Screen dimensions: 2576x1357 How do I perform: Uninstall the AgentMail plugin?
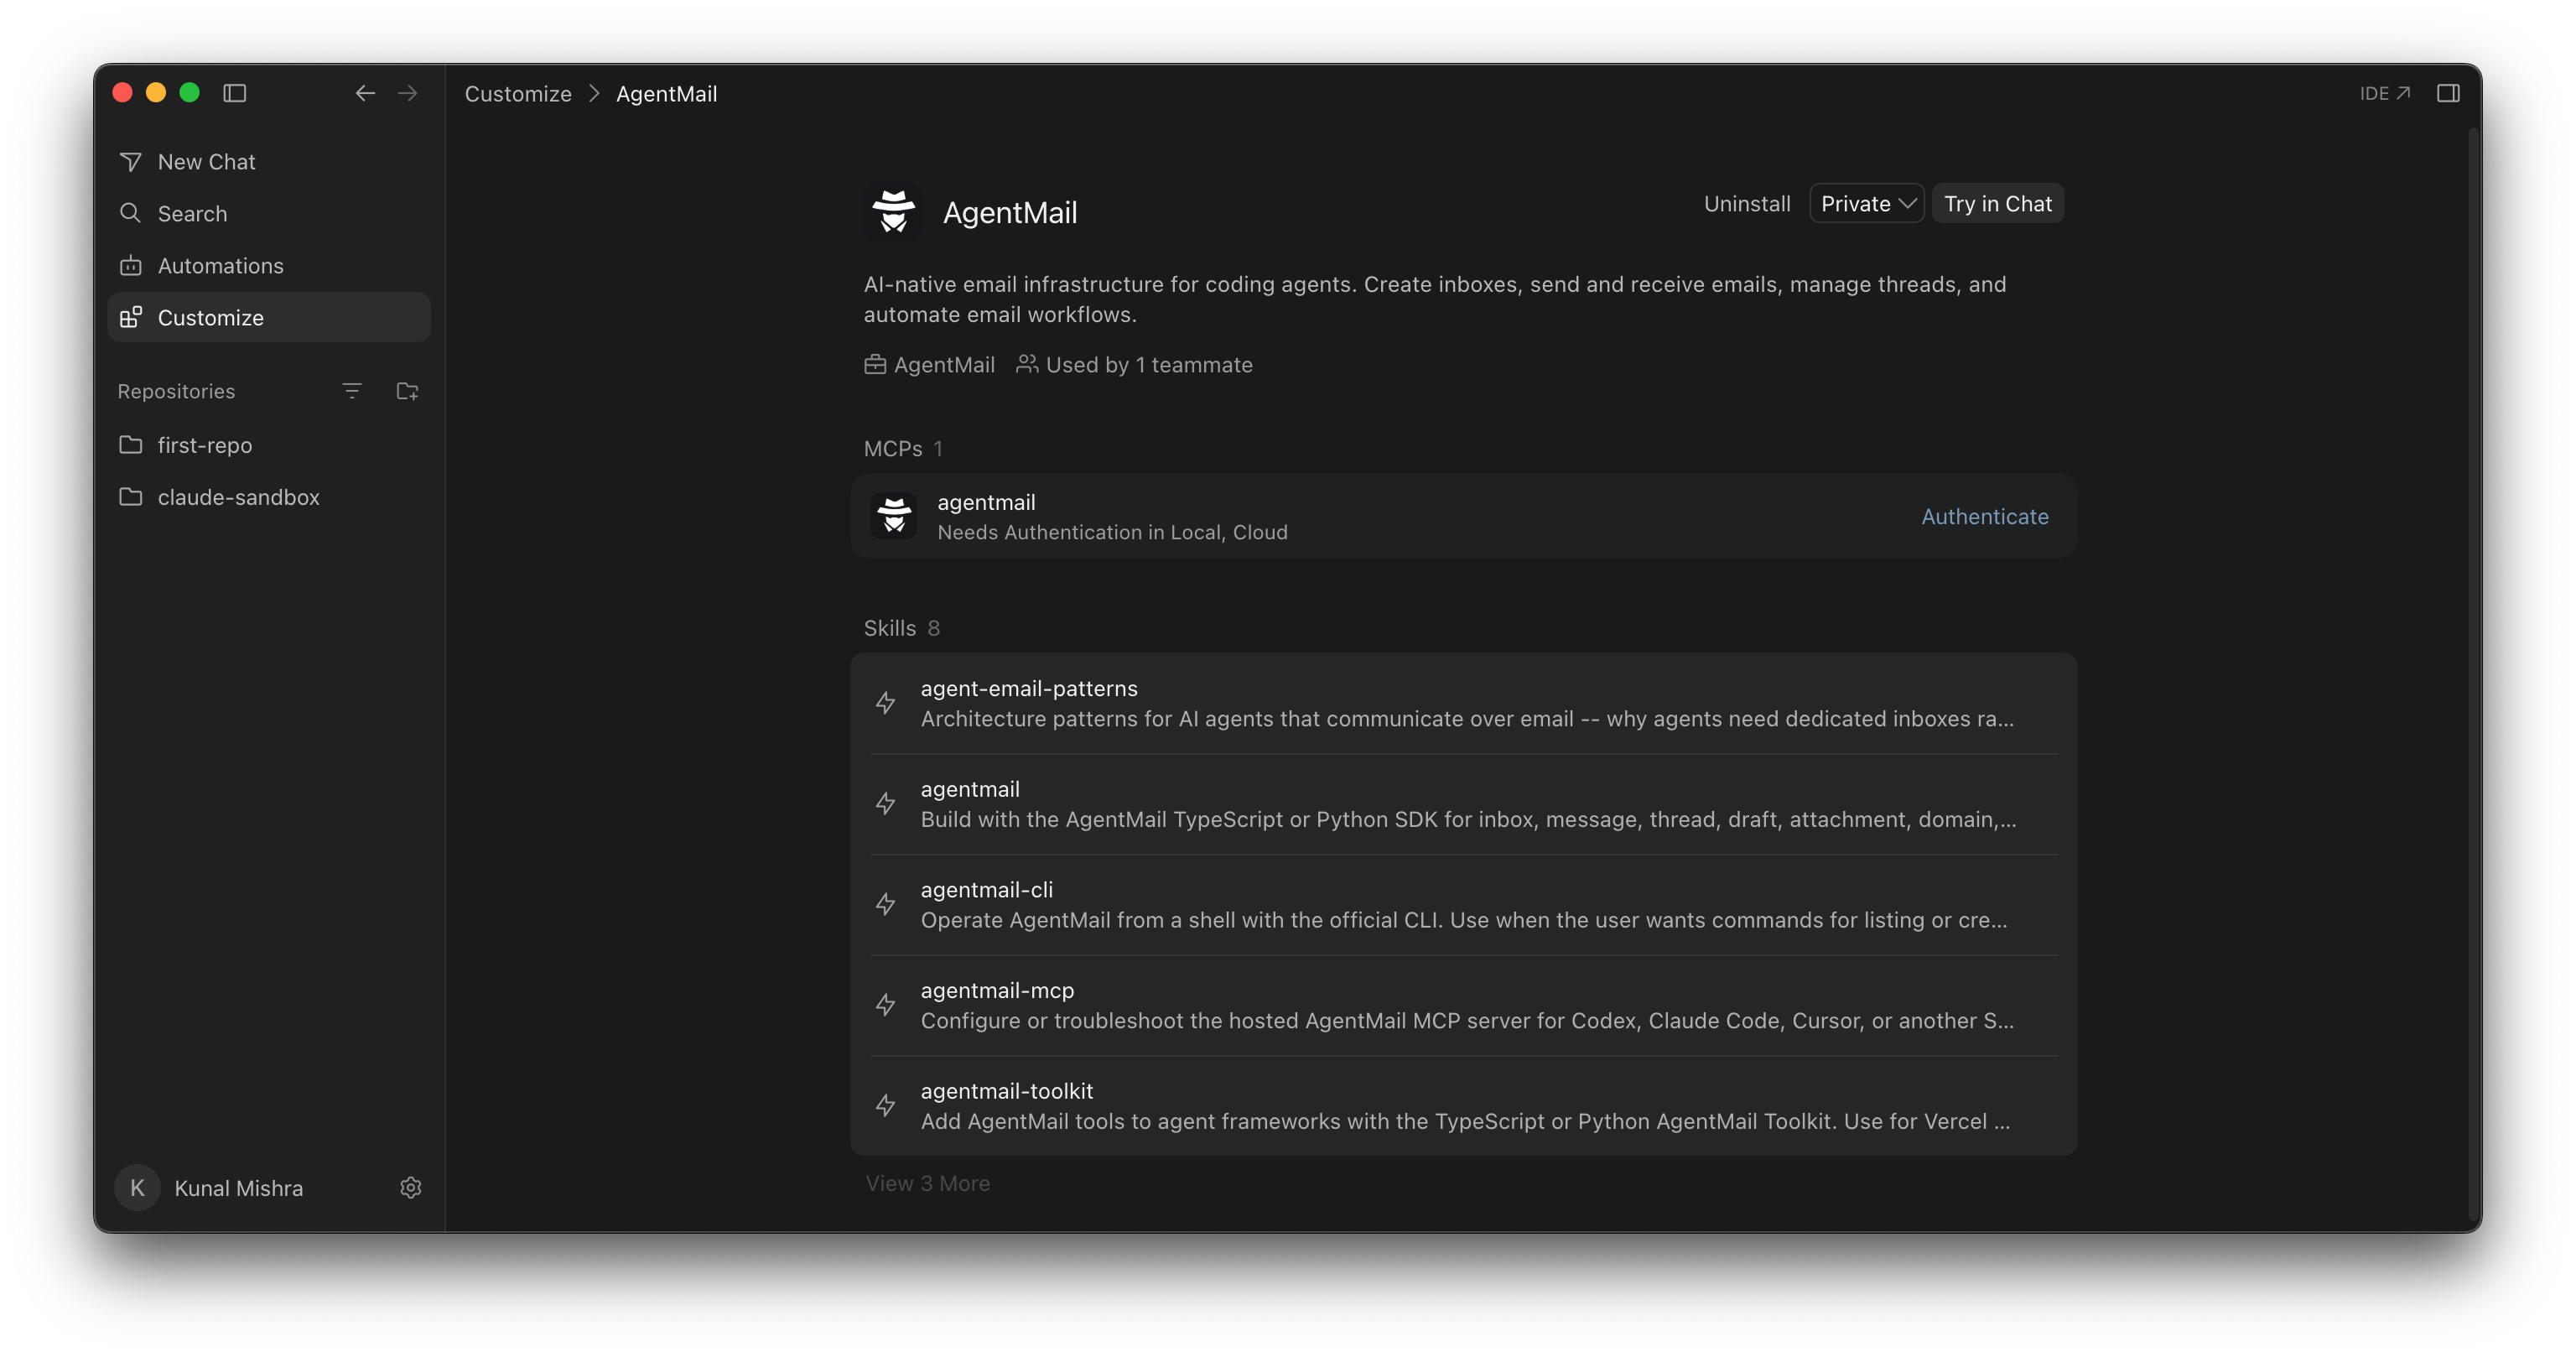pos(1747,204)
